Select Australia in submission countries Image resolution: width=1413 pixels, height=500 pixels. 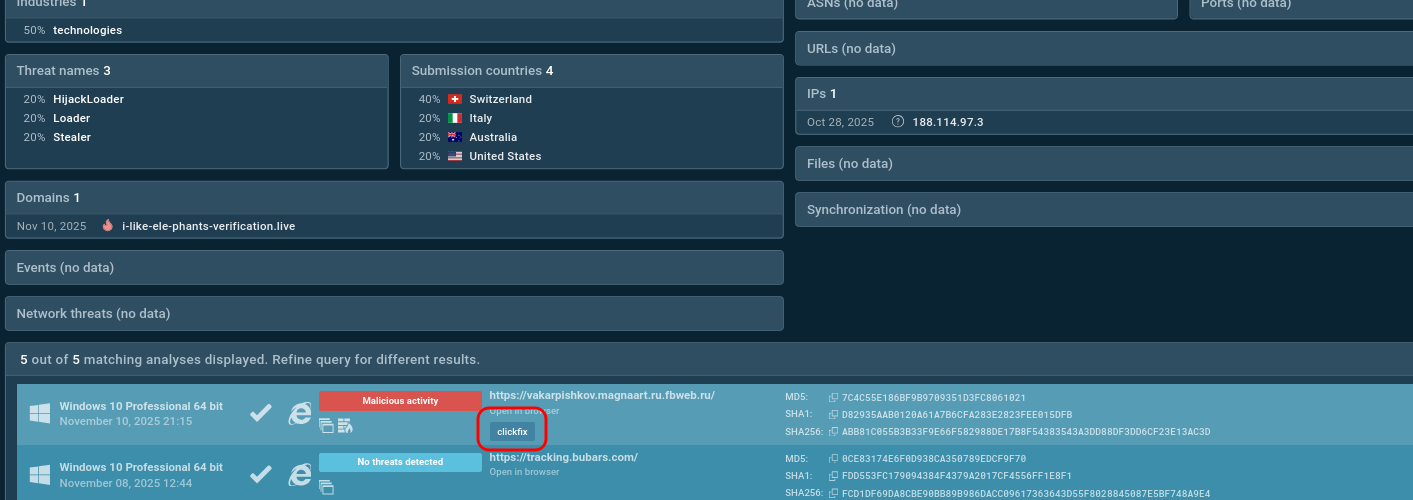493,137
